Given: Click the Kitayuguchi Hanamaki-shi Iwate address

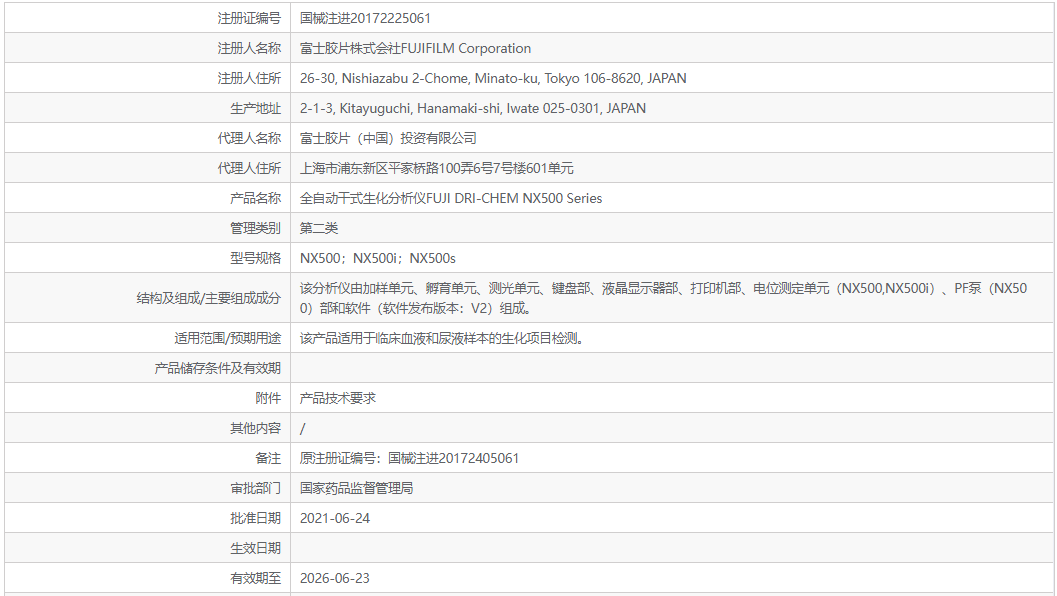Looking at the screenshot, I should tap(473, 109).
